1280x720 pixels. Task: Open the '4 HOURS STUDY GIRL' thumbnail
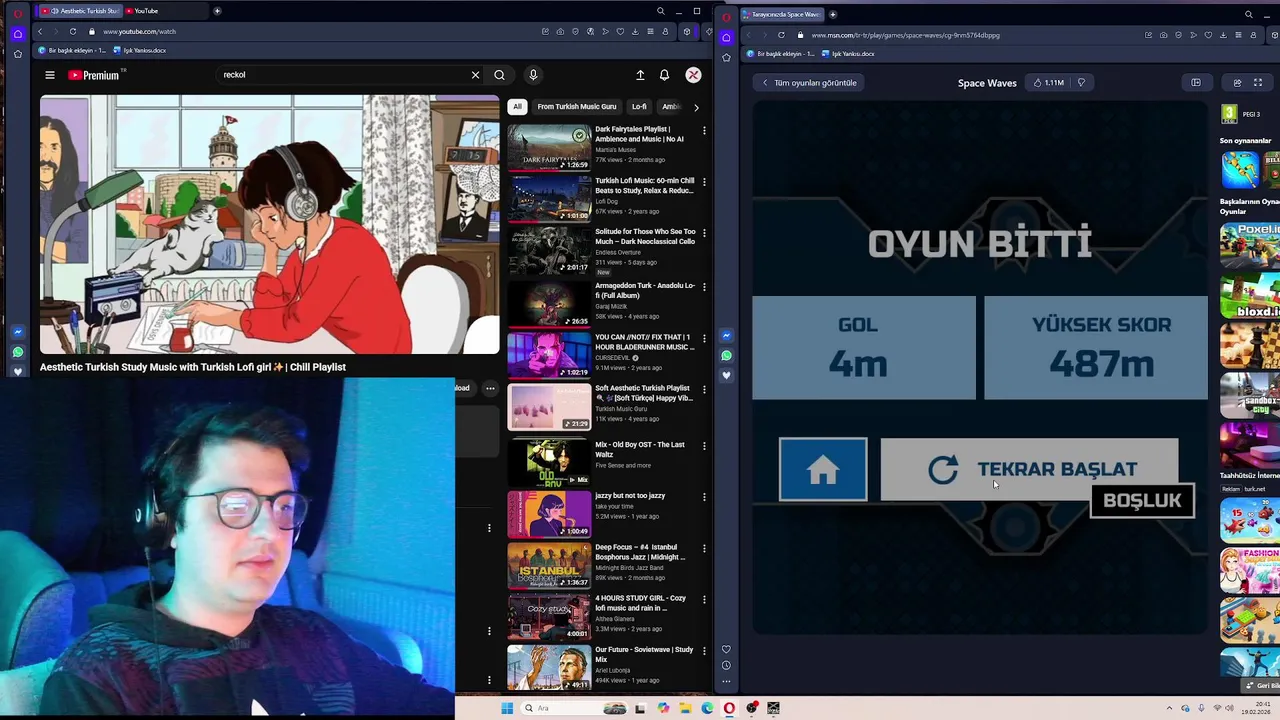tap(549, 617)
